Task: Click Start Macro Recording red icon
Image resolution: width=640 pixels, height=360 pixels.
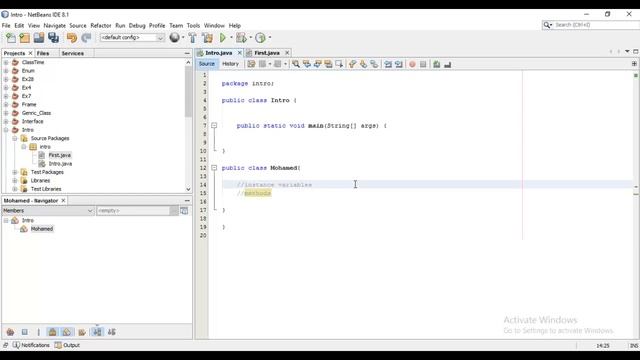Action: click(412, 64)
